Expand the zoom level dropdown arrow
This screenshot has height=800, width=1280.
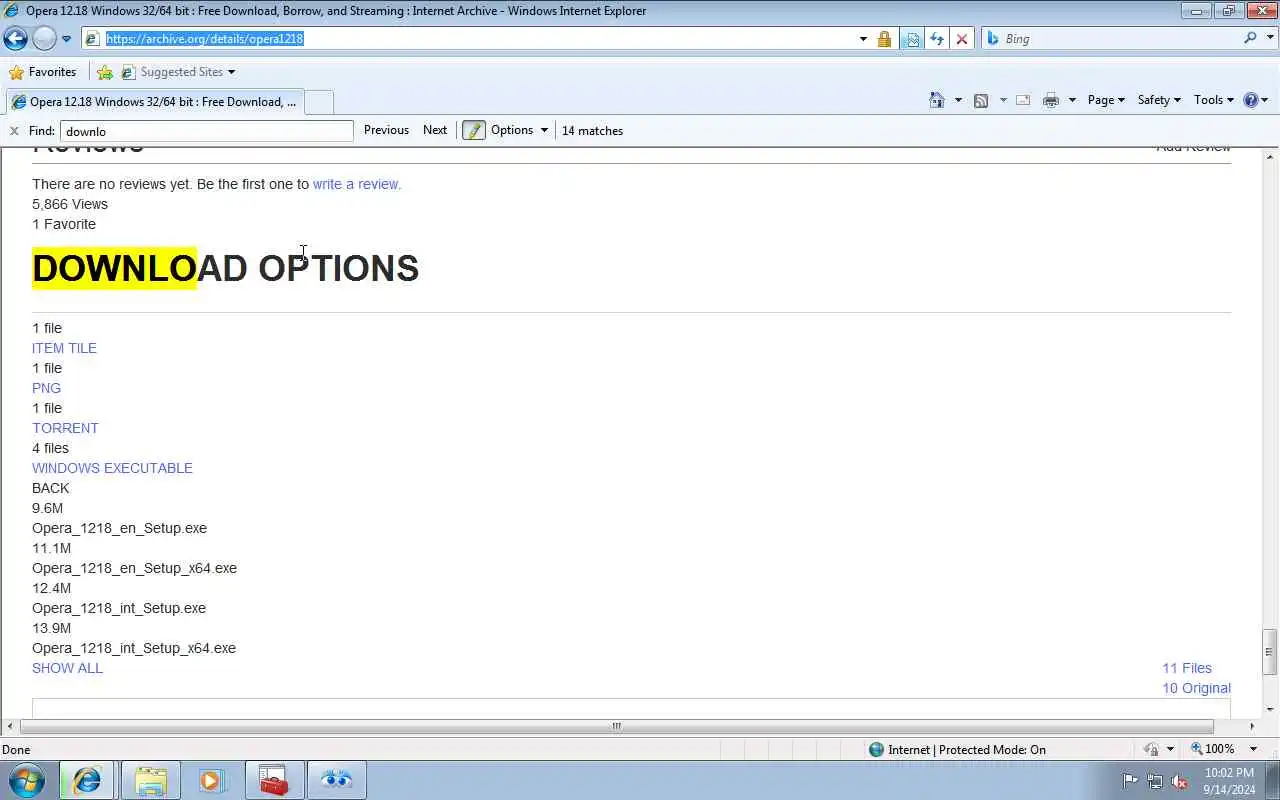click(1253, 749)
